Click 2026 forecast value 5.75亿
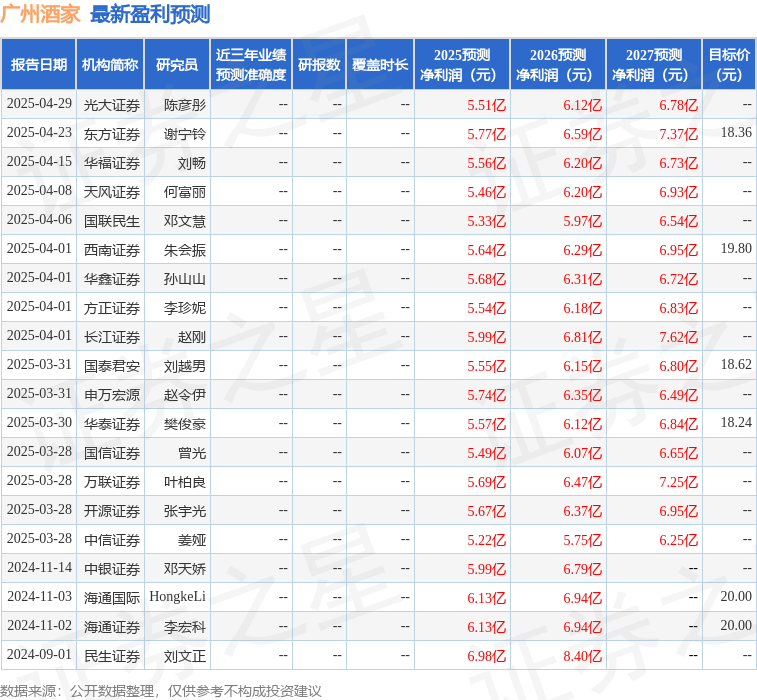The image size is (757, 700). pos(582,539)
